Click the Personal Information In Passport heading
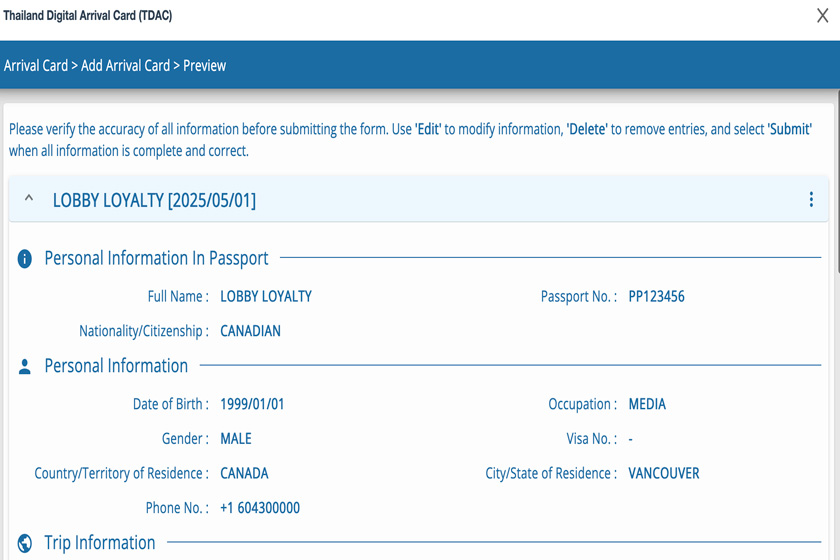Image resolution: width=840 pixels, height=560 pixels. [x=156, y=258]
